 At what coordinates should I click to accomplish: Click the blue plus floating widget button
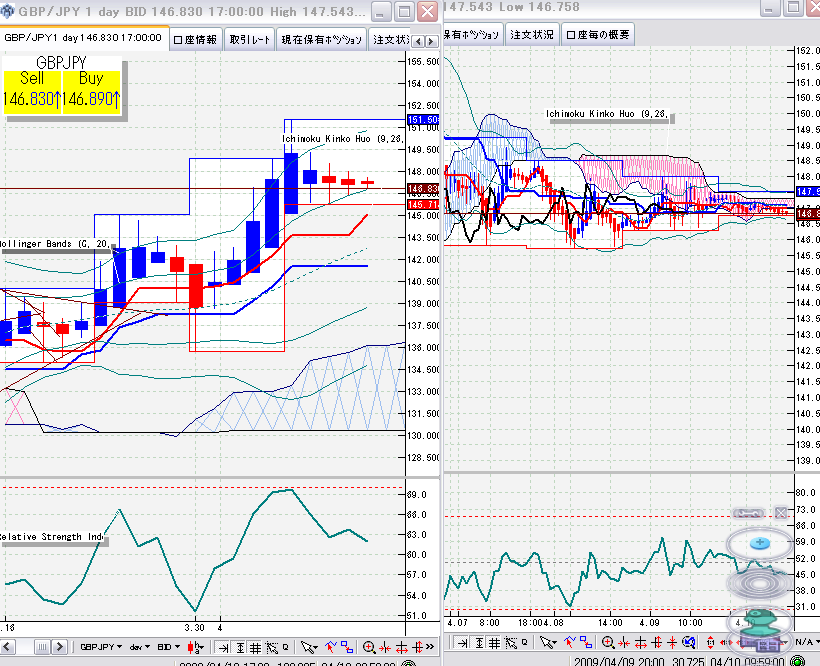pyautogui.click(x=760, y=543)
